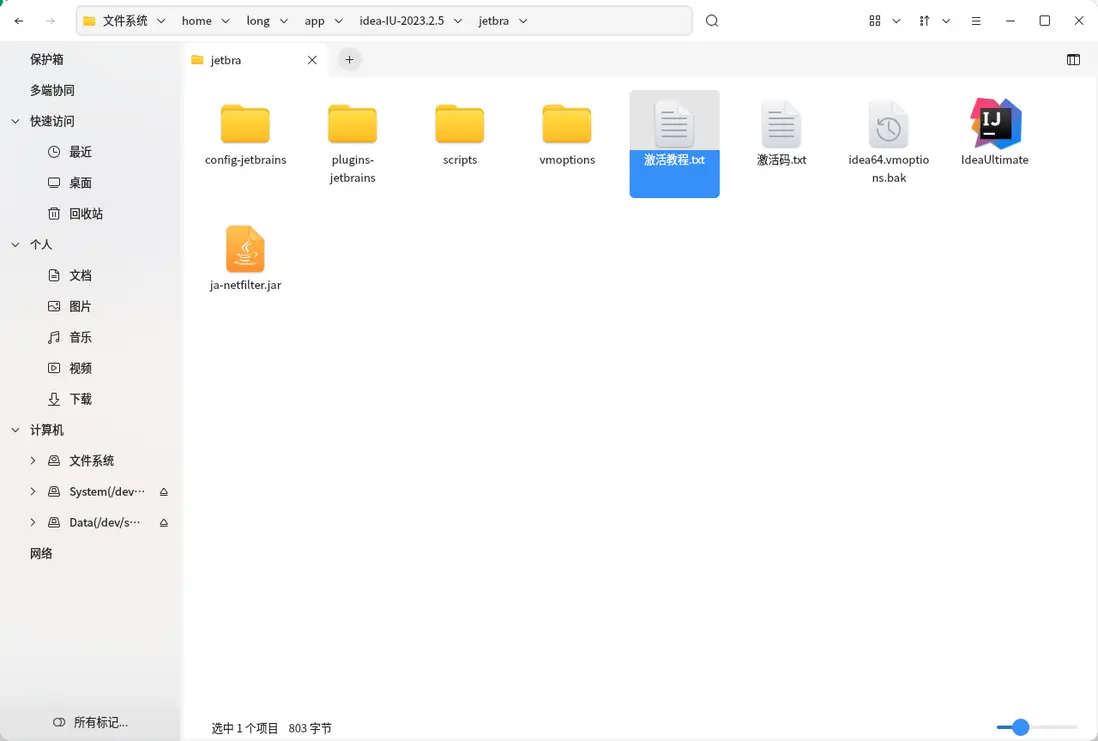Navigate to app in the path bar
The width and height of the screenshot is (1098, 741).
tap(314, 21)
